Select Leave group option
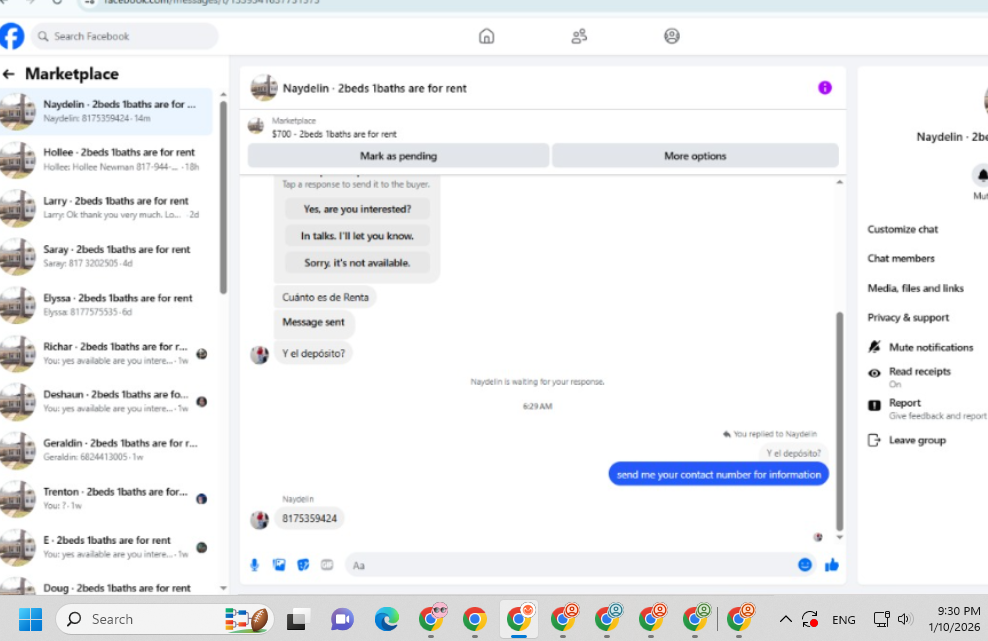Screen dimensions: 988x641 (917, 440)
